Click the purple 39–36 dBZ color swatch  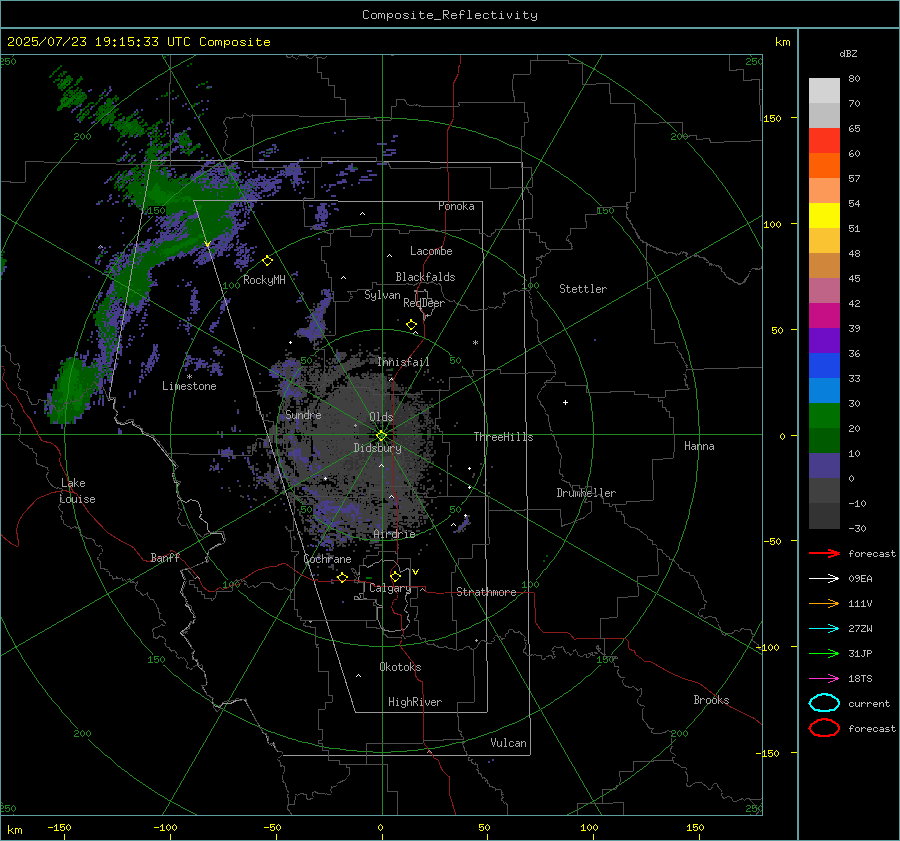point(824,341)
